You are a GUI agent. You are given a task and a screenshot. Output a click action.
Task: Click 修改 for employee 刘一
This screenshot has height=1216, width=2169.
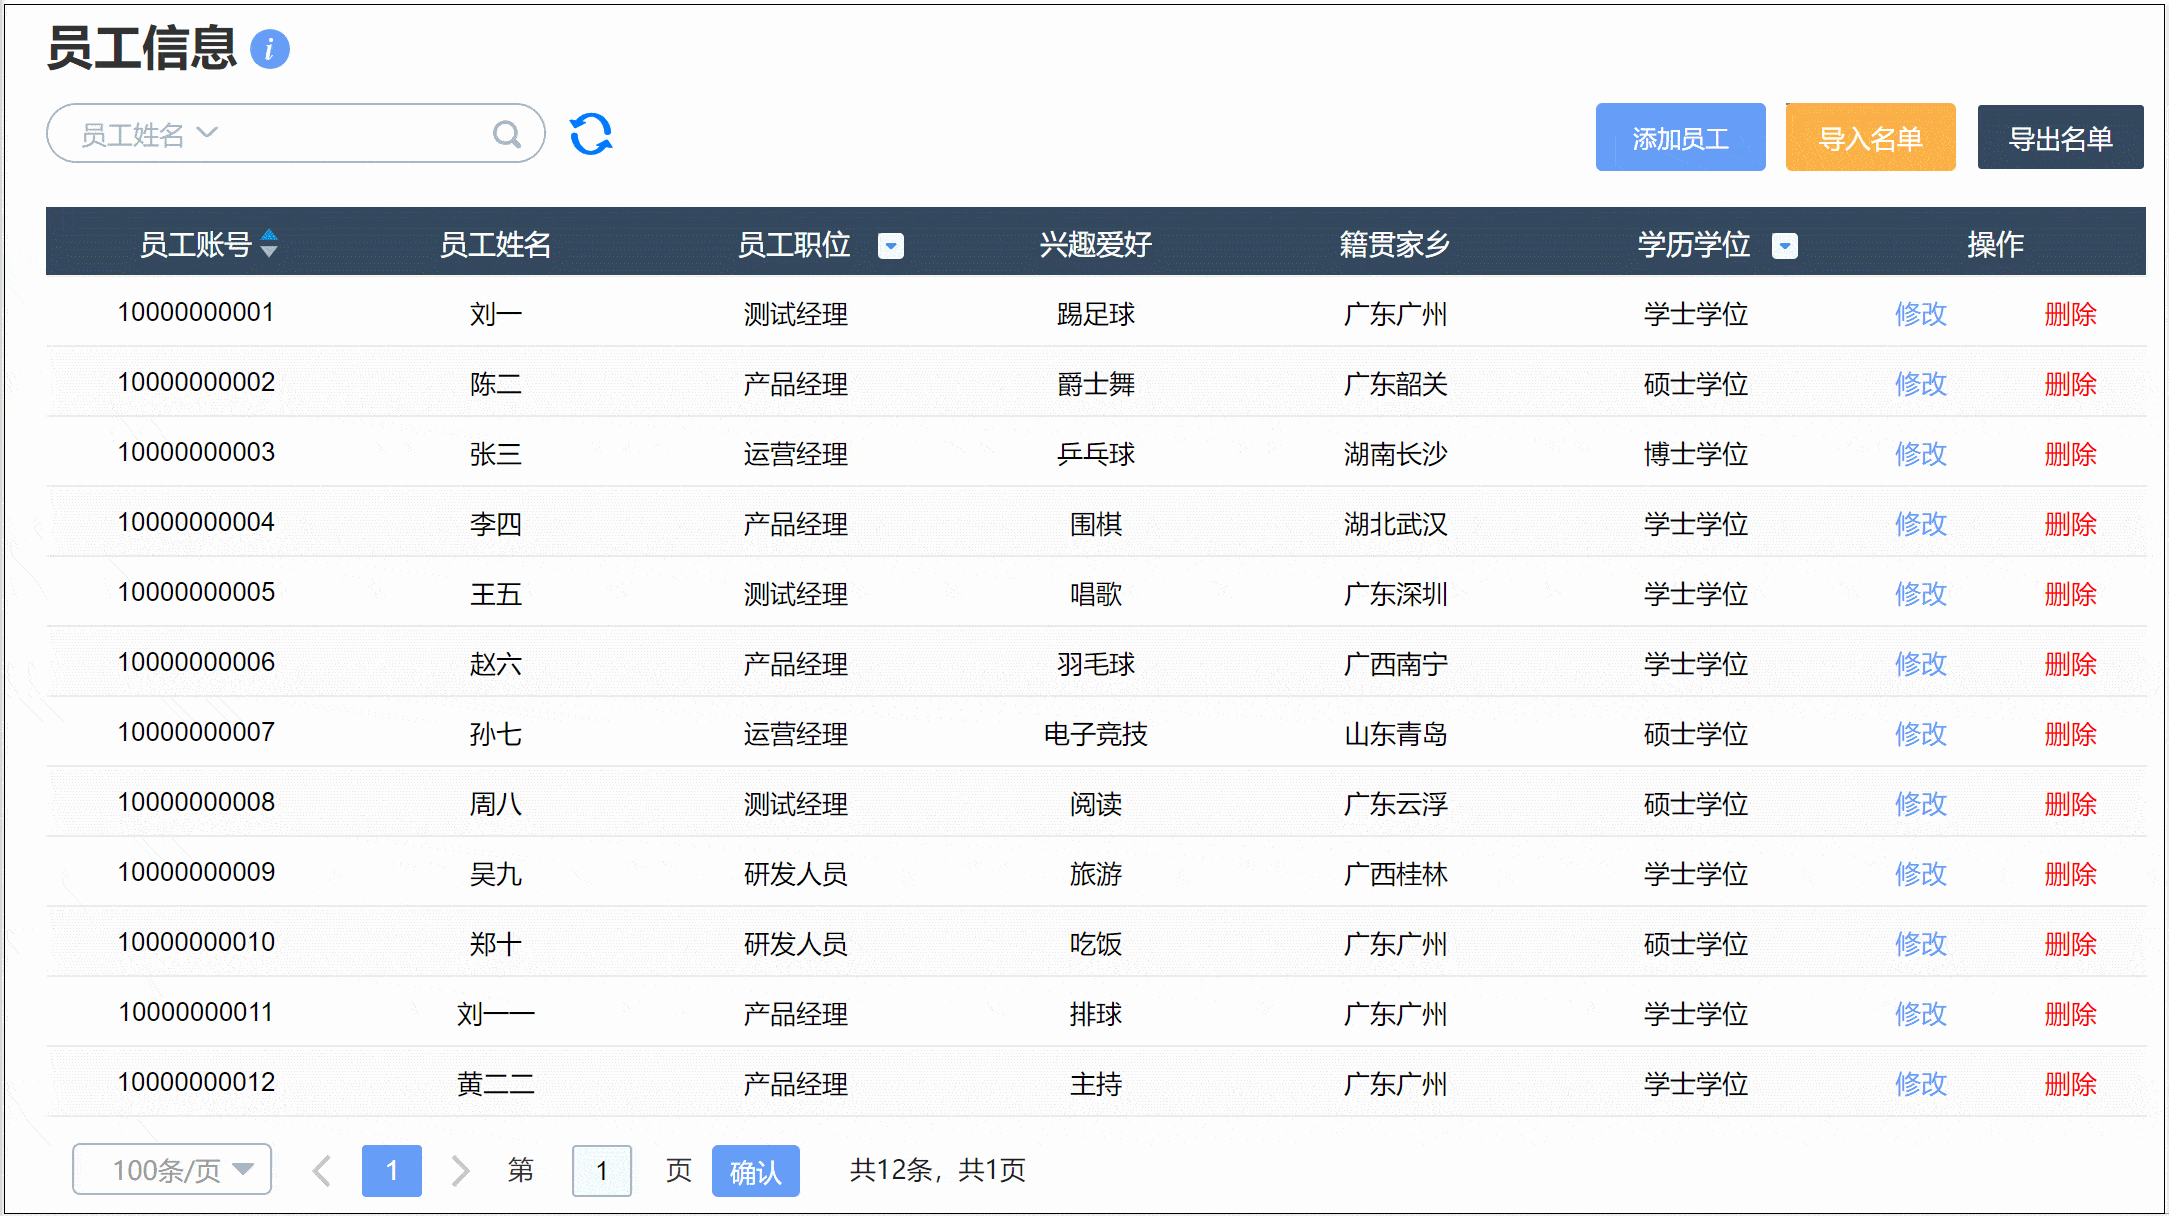(x=1920, y=313)
